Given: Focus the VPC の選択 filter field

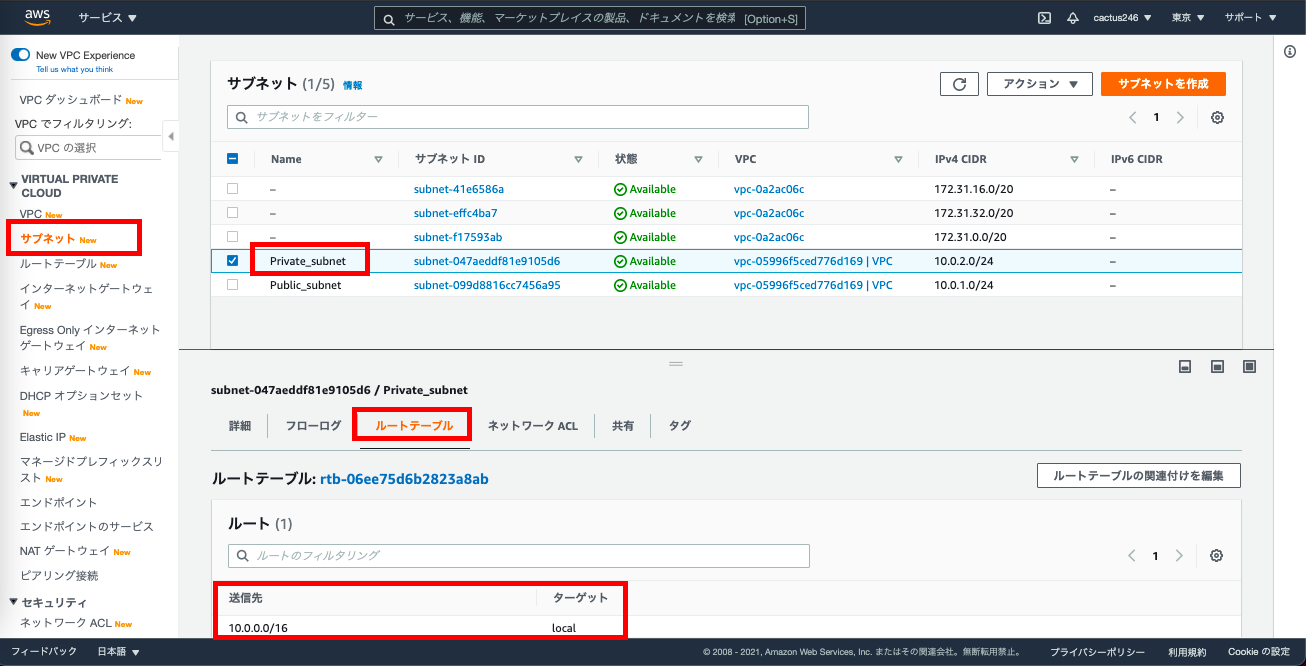Looking at the screenshot, I should (88, 147).
